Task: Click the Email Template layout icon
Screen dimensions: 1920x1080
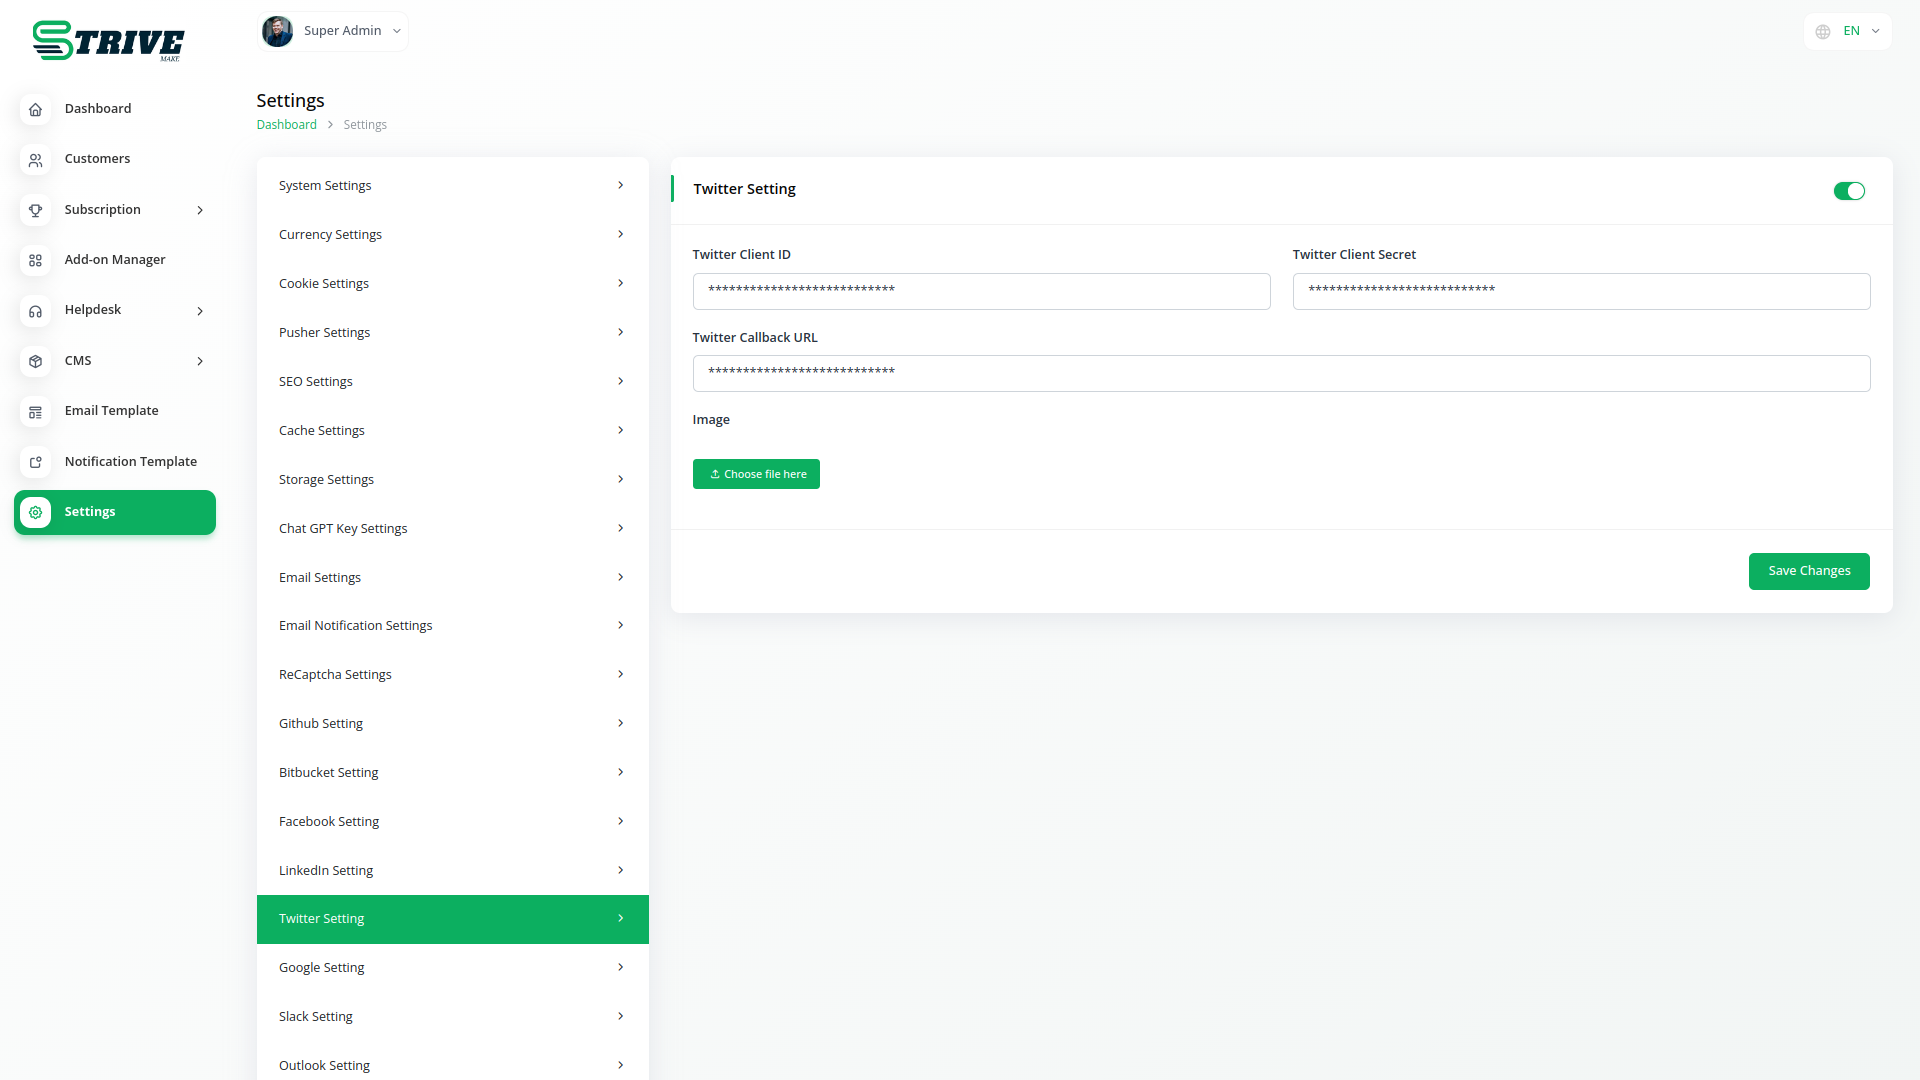Action: tap(35, 411)
